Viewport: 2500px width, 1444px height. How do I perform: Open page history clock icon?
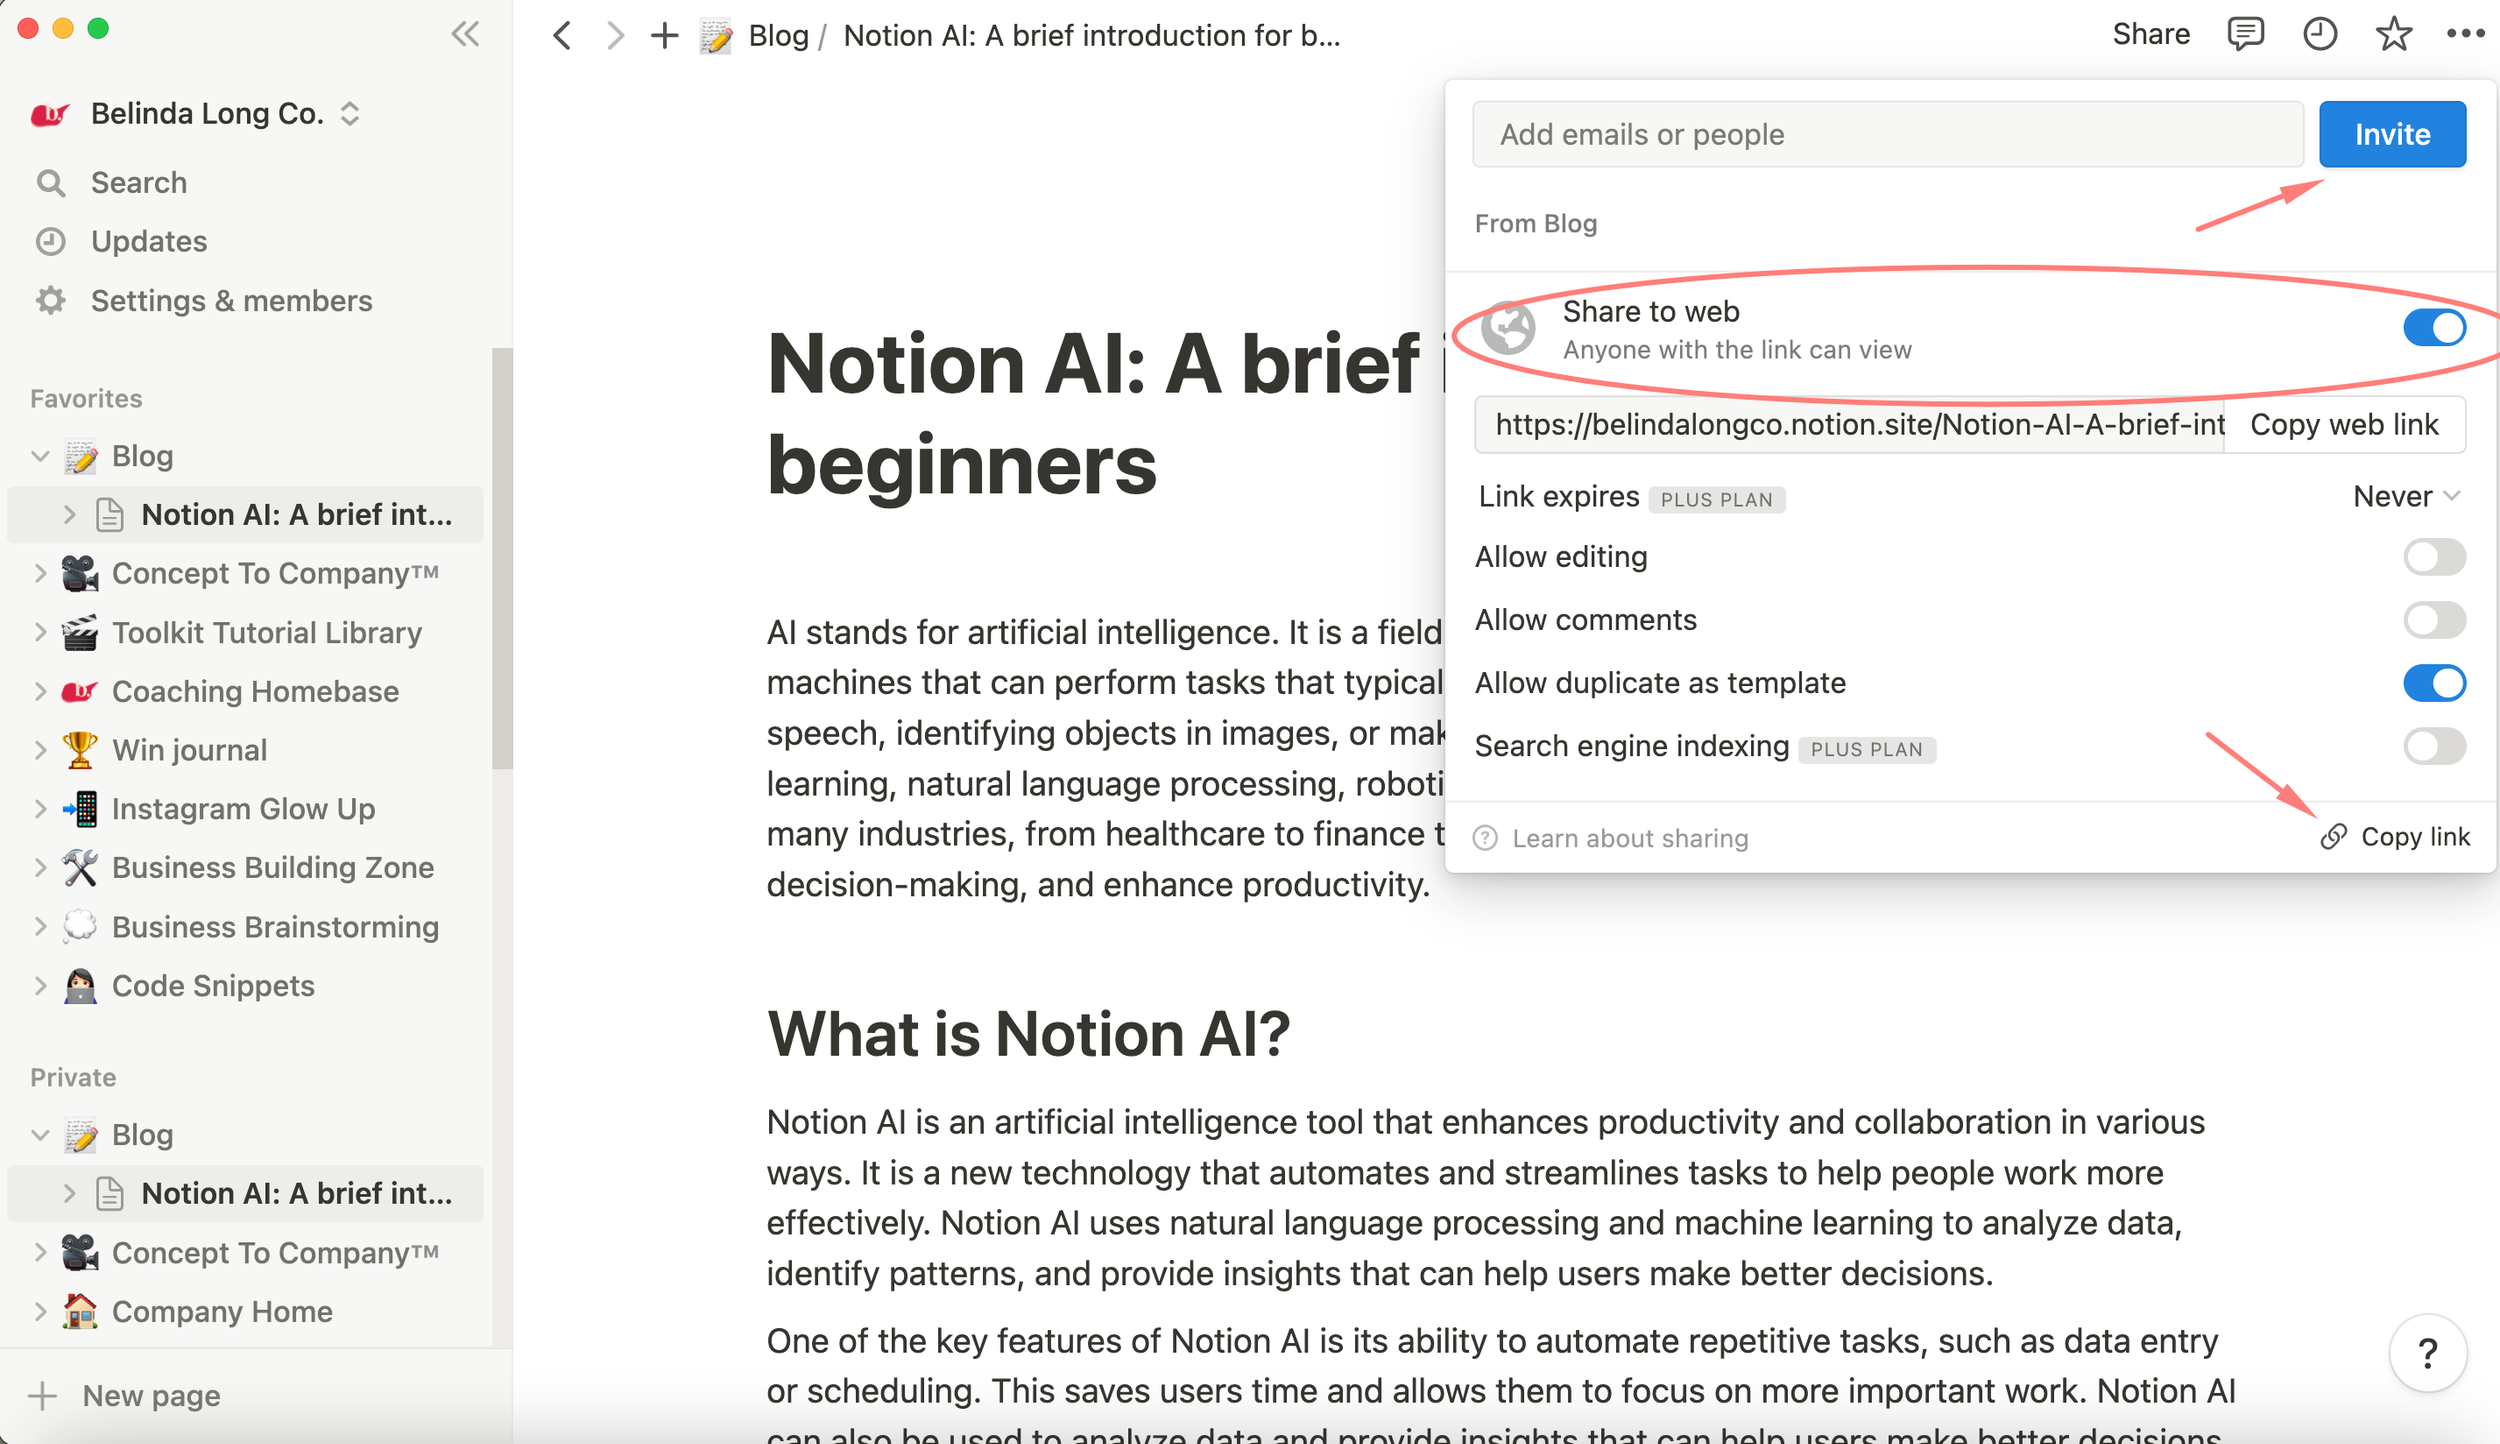coord(2319,34)
